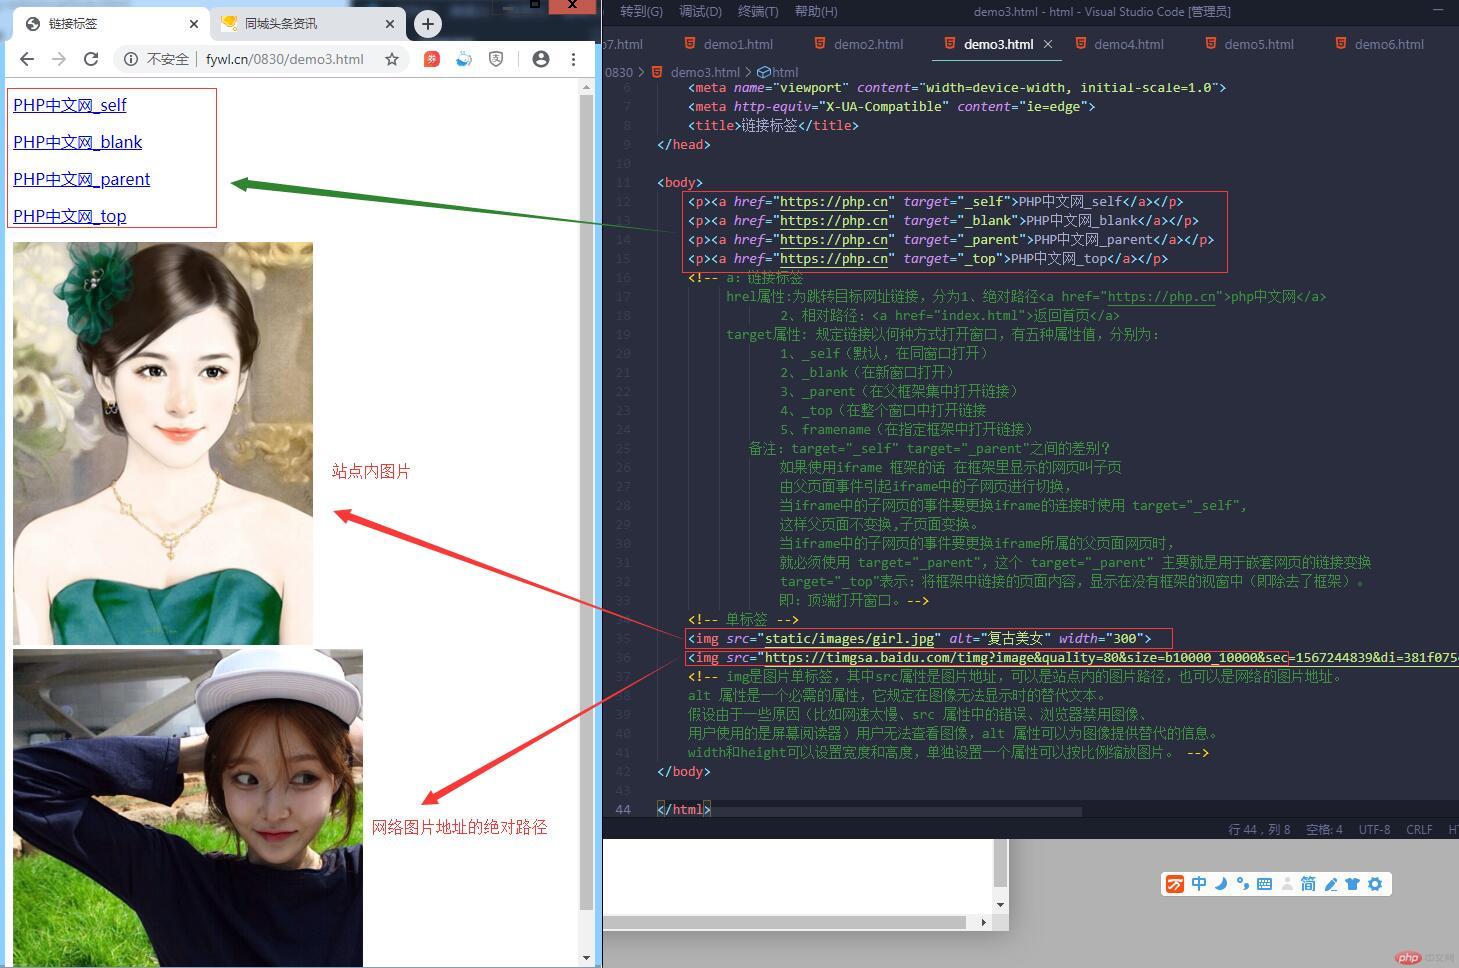Open the shield 支 extension icon
The height and width of the screenshot is (968, 1459).
[x=496, y=59]
